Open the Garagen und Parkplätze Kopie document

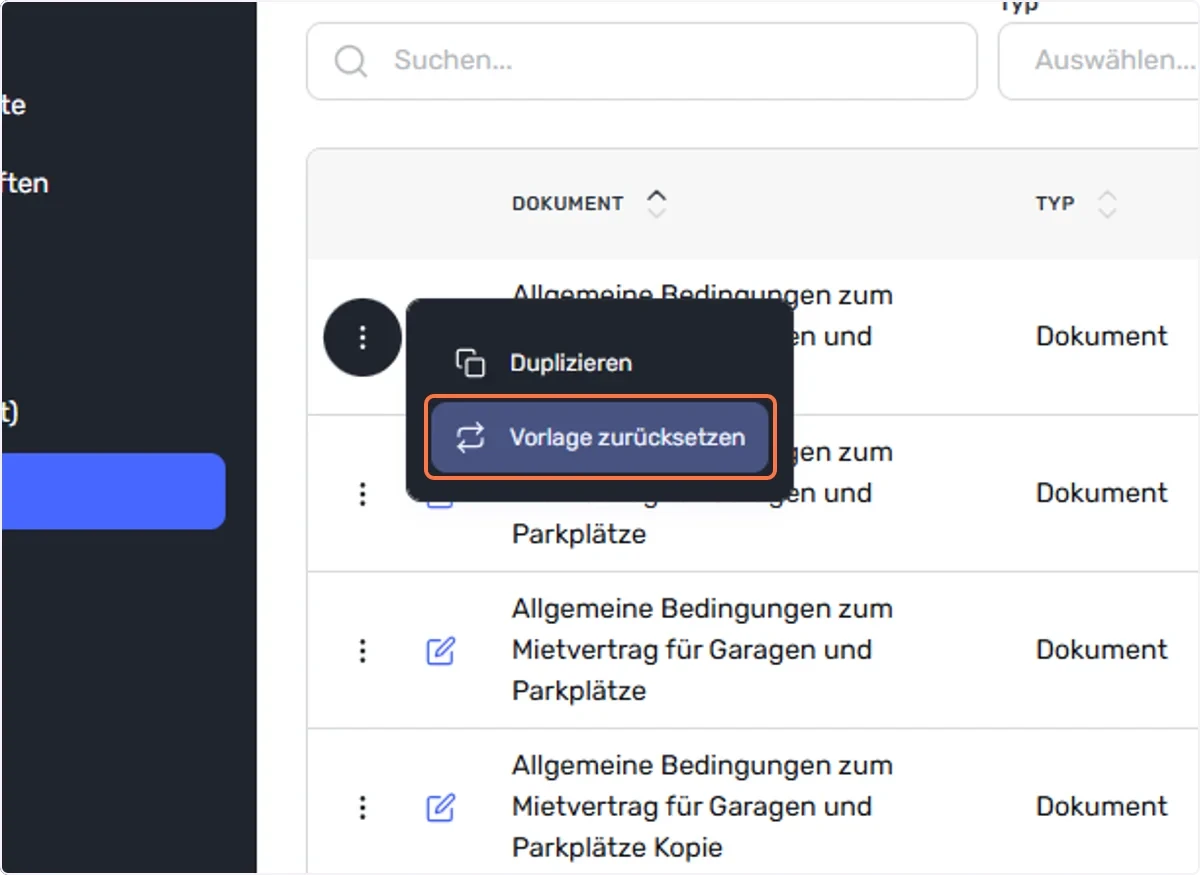click(x=702, y=807)
